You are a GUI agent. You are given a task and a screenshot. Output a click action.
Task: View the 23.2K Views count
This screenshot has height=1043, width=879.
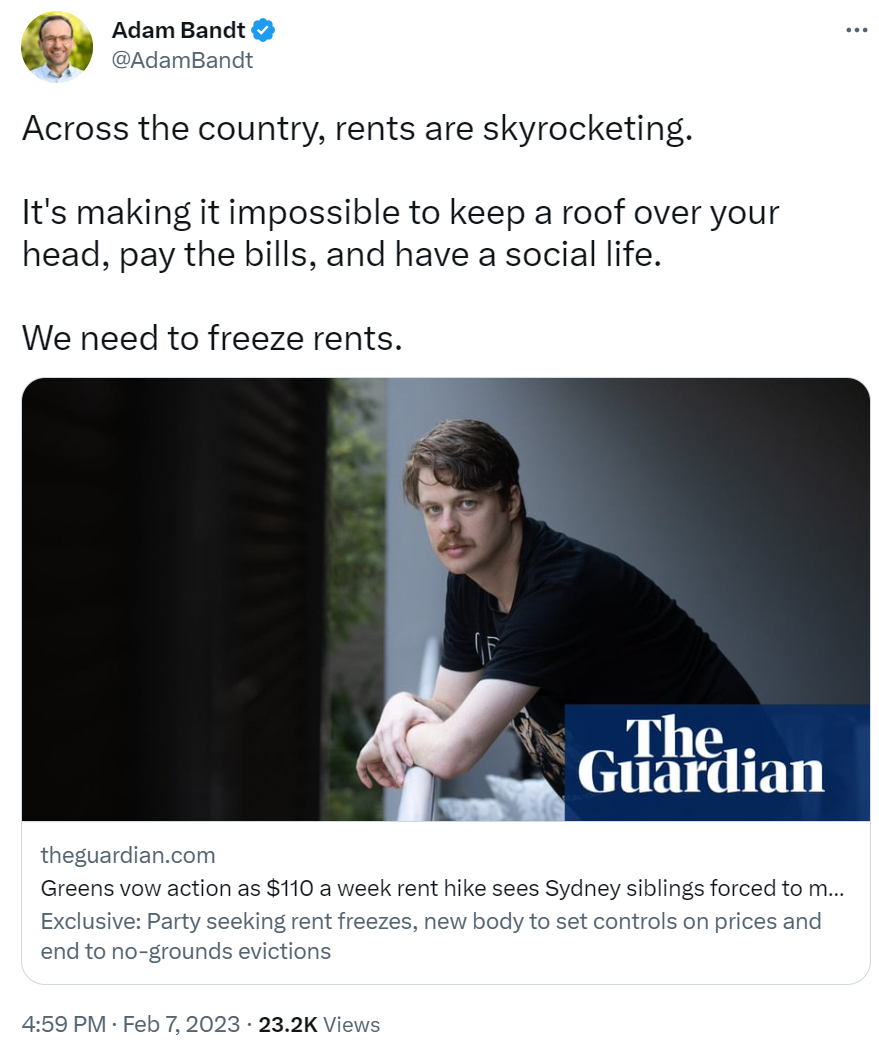pyautogui.click(x=319, y=1024)
